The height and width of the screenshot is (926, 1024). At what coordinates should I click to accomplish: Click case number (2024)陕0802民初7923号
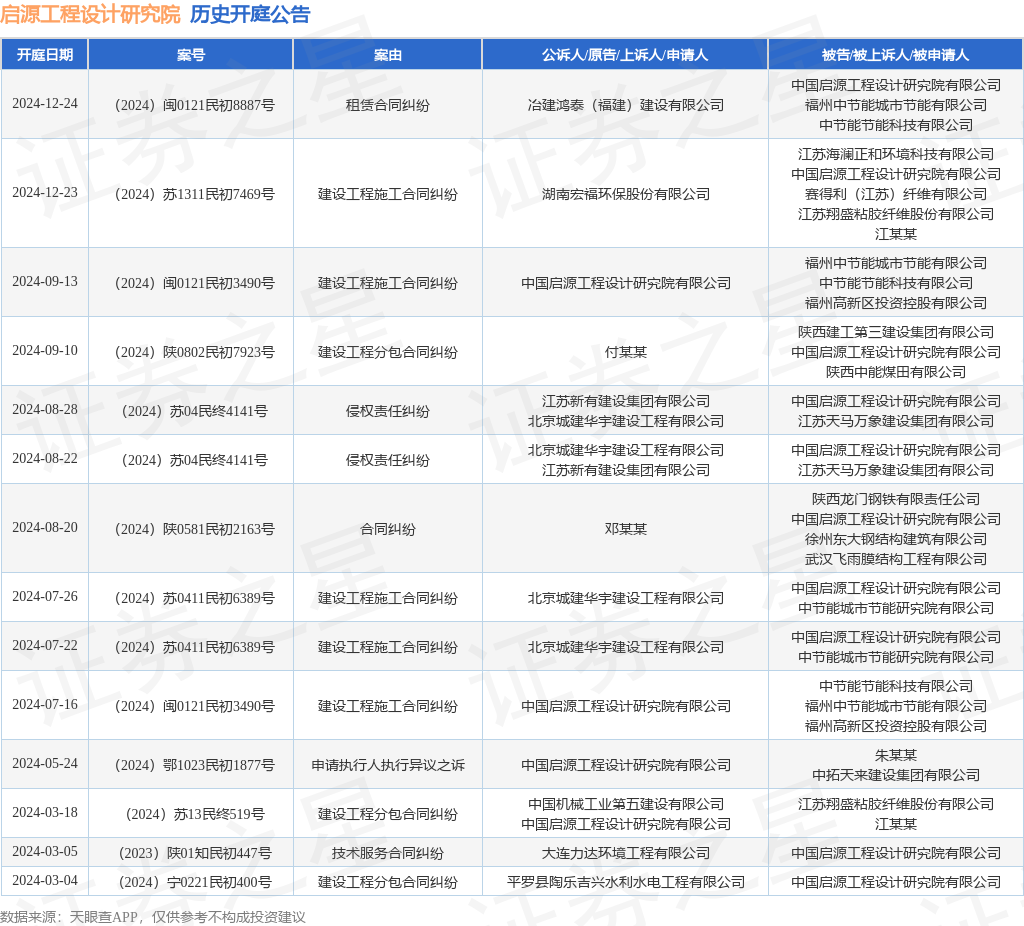click(x=195, y=352)
